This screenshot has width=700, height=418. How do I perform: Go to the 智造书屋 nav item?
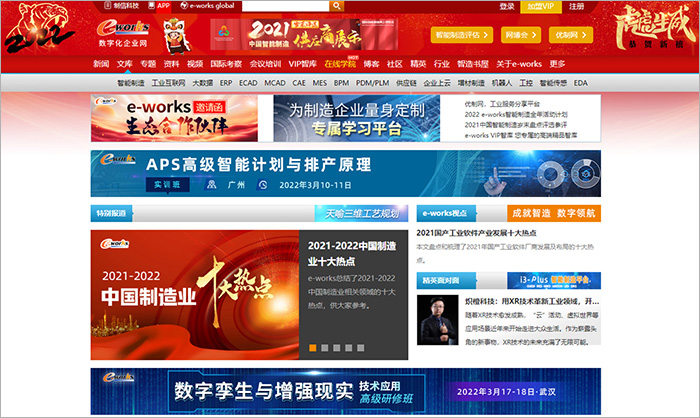(x=473, y=64)
